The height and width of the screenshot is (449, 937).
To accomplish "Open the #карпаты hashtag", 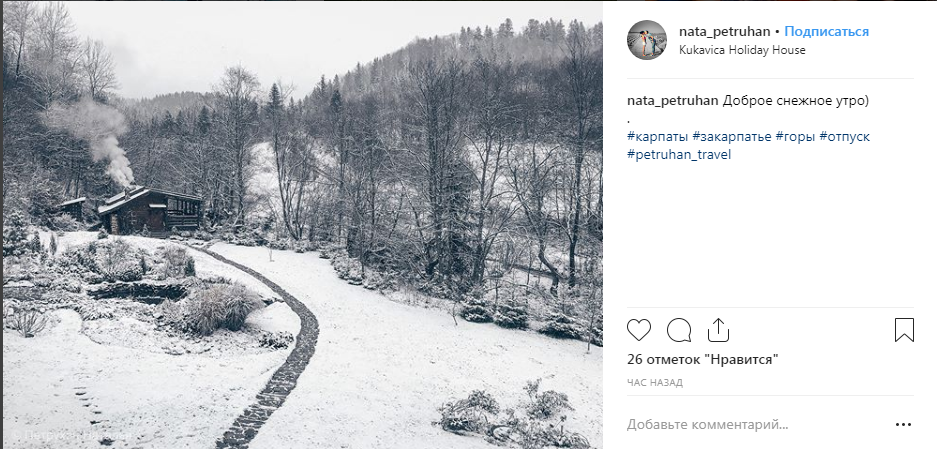I will 657,136.
